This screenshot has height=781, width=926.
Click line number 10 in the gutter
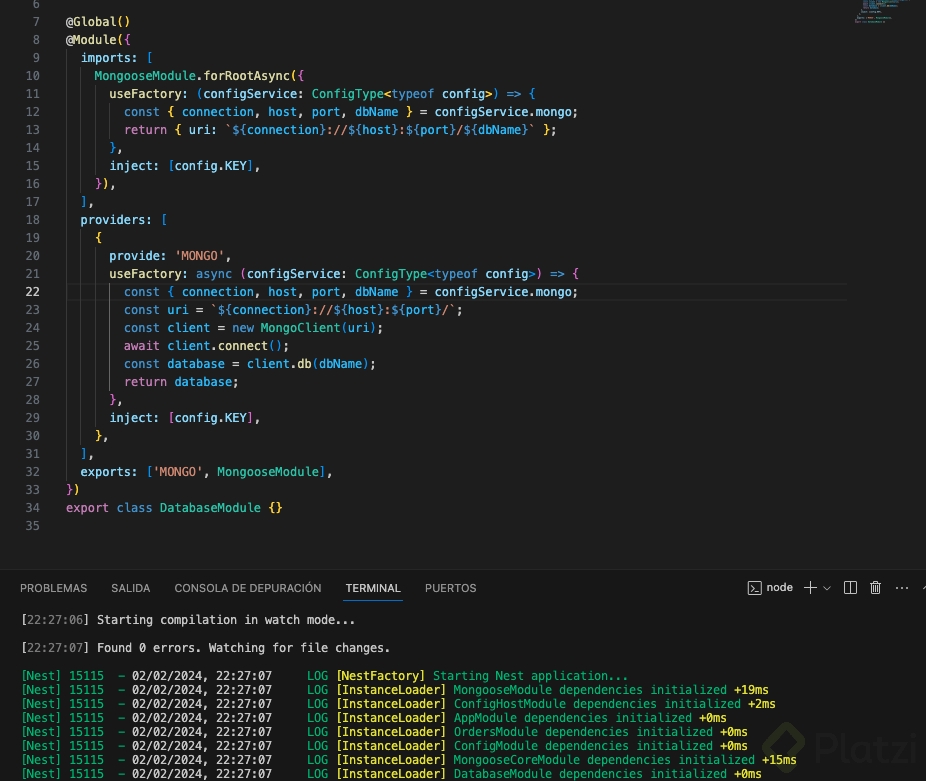(32, 76)
